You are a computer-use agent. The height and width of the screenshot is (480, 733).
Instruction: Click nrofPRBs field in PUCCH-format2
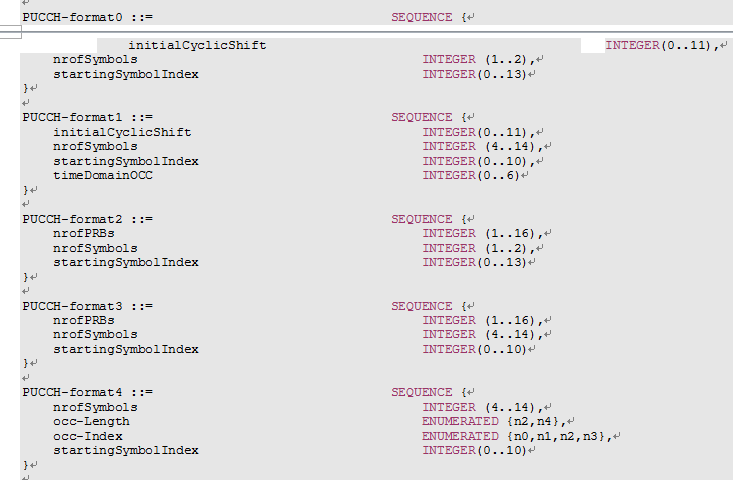84,233
